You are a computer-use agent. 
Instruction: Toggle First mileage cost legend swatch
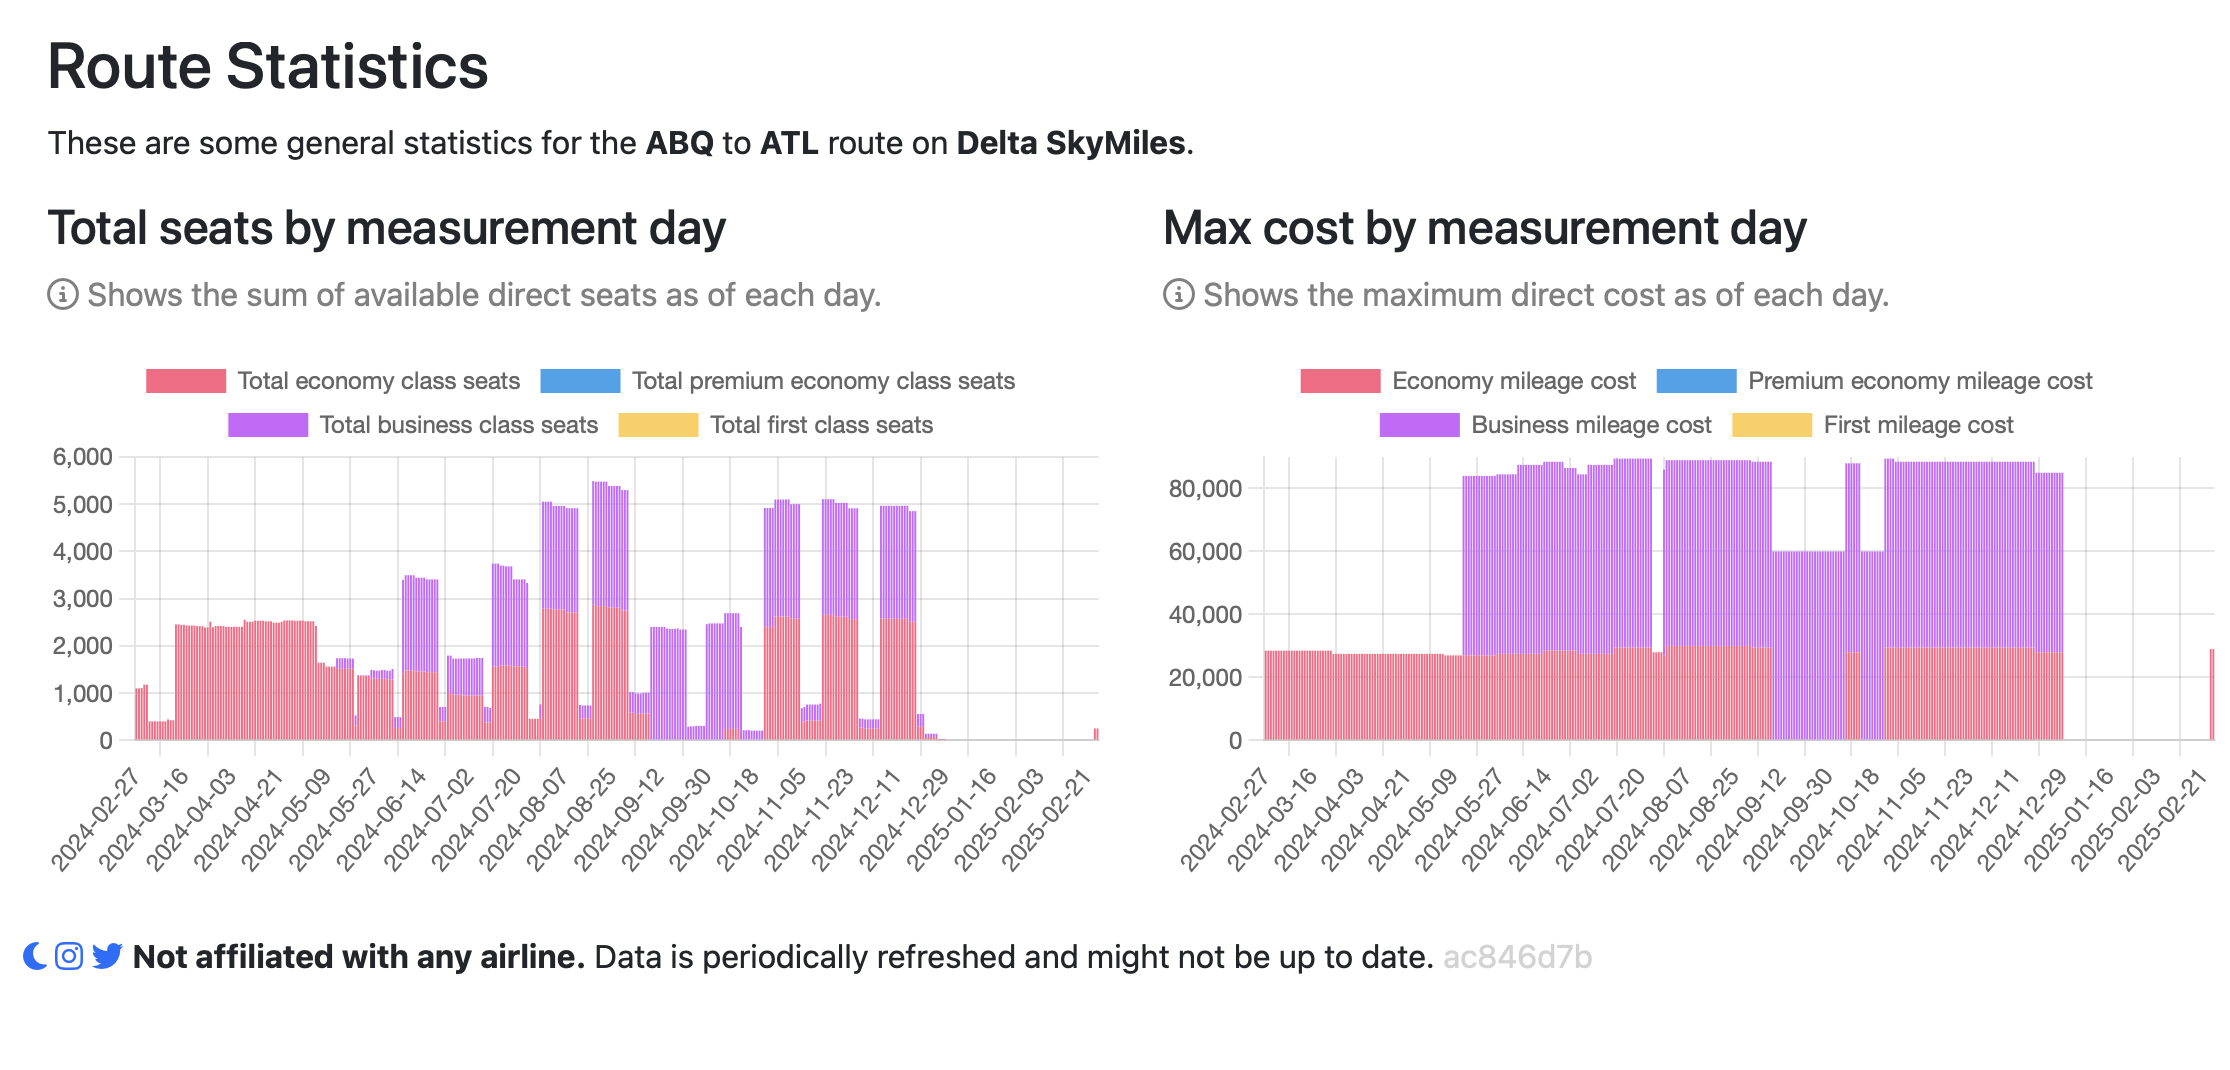1772,425
